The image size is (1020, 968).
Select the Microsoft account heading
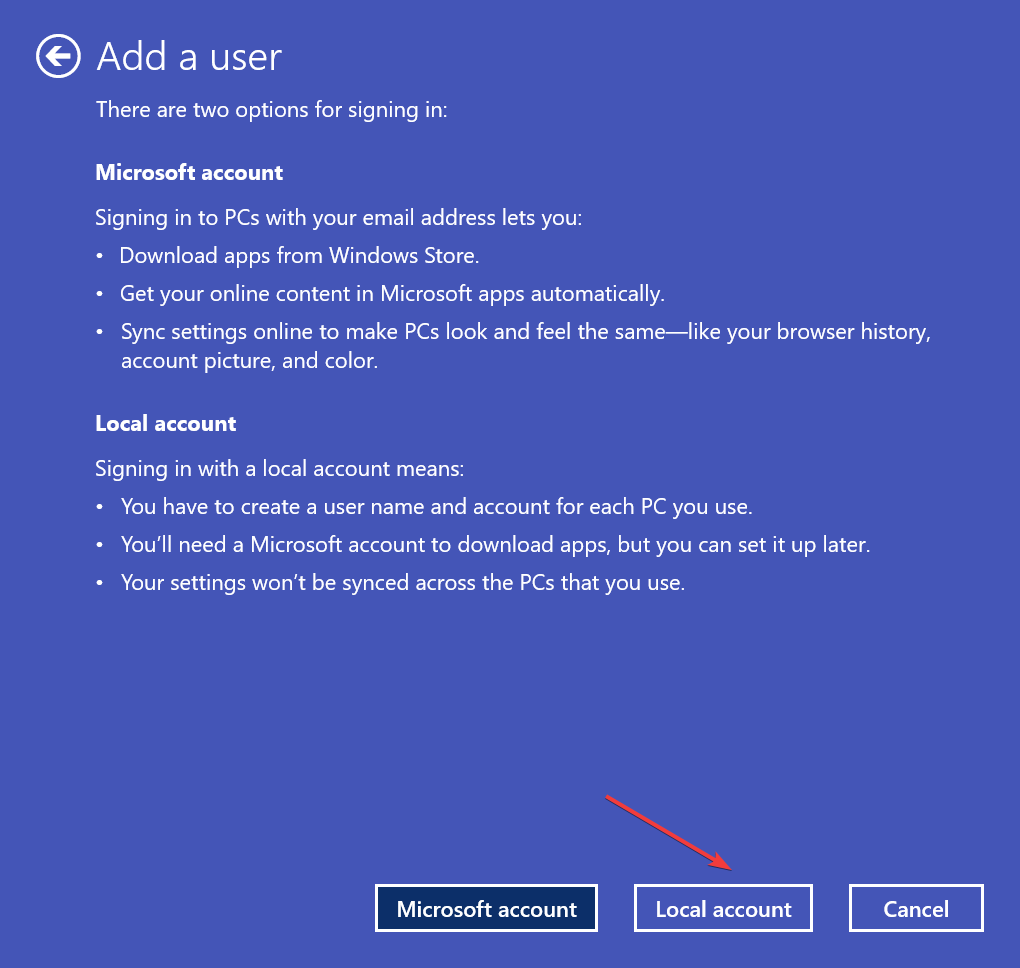tap(189, 172)
